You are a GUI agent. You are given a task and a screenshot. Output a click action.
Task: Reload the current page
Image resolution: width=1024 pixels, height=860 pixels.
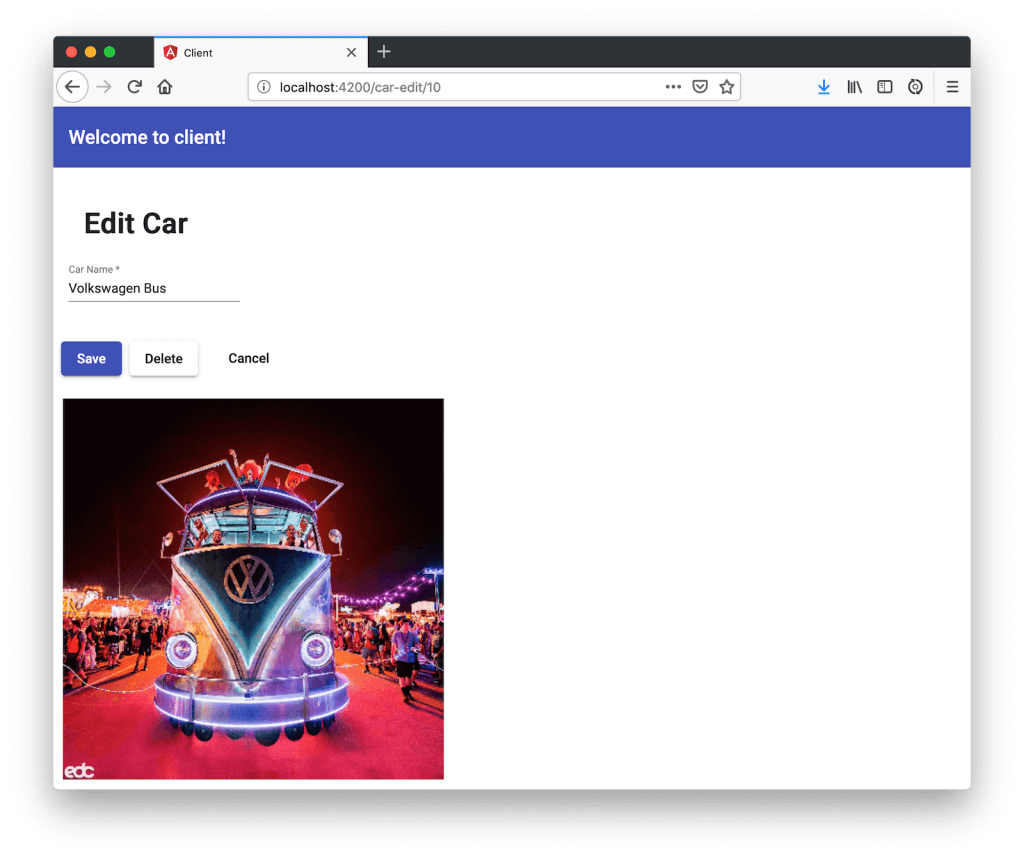[x=135, y=87]
